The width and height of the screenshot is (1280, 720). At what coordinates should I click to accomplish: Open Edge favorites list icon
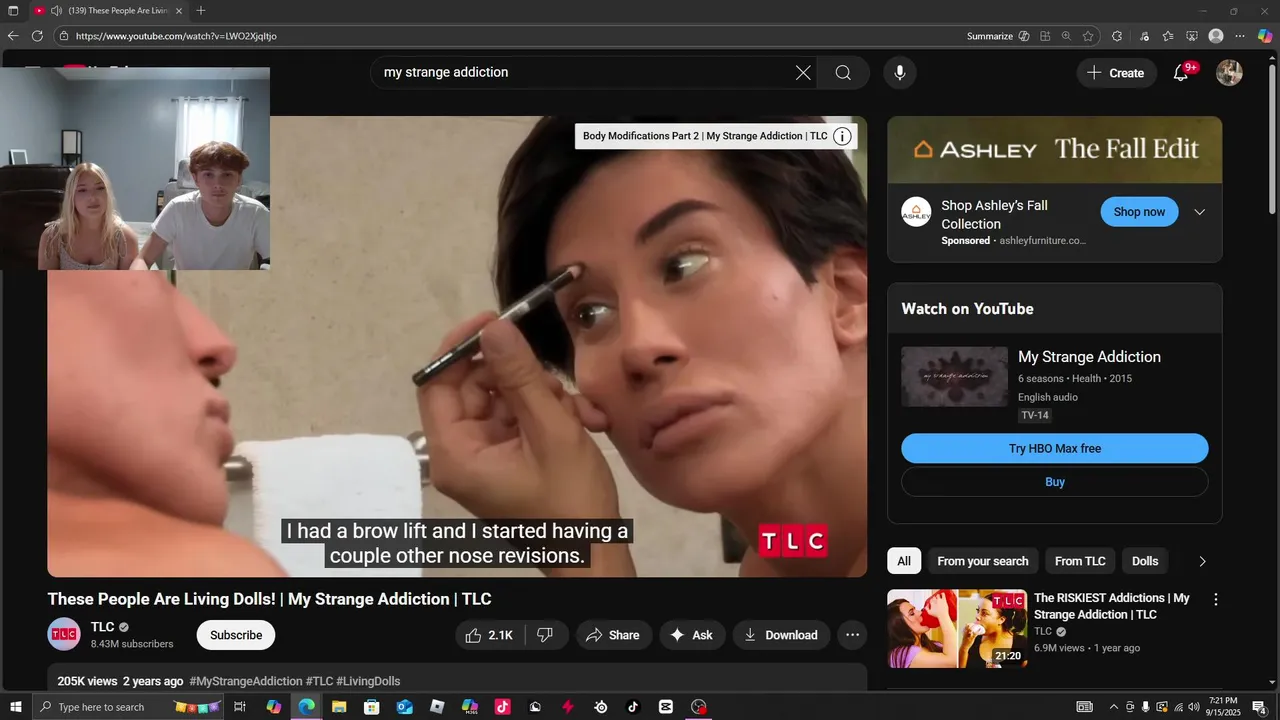click(1168, 36)
